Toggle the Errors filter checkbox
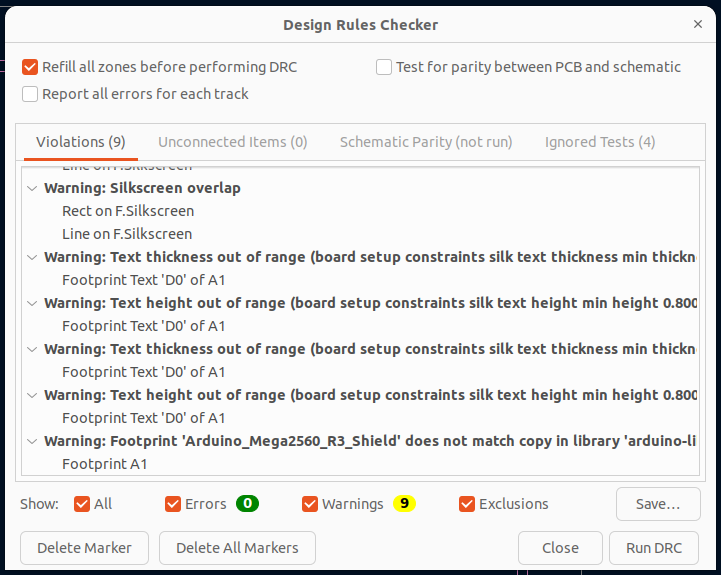The image size is (721, 575). tap(173, 504)
